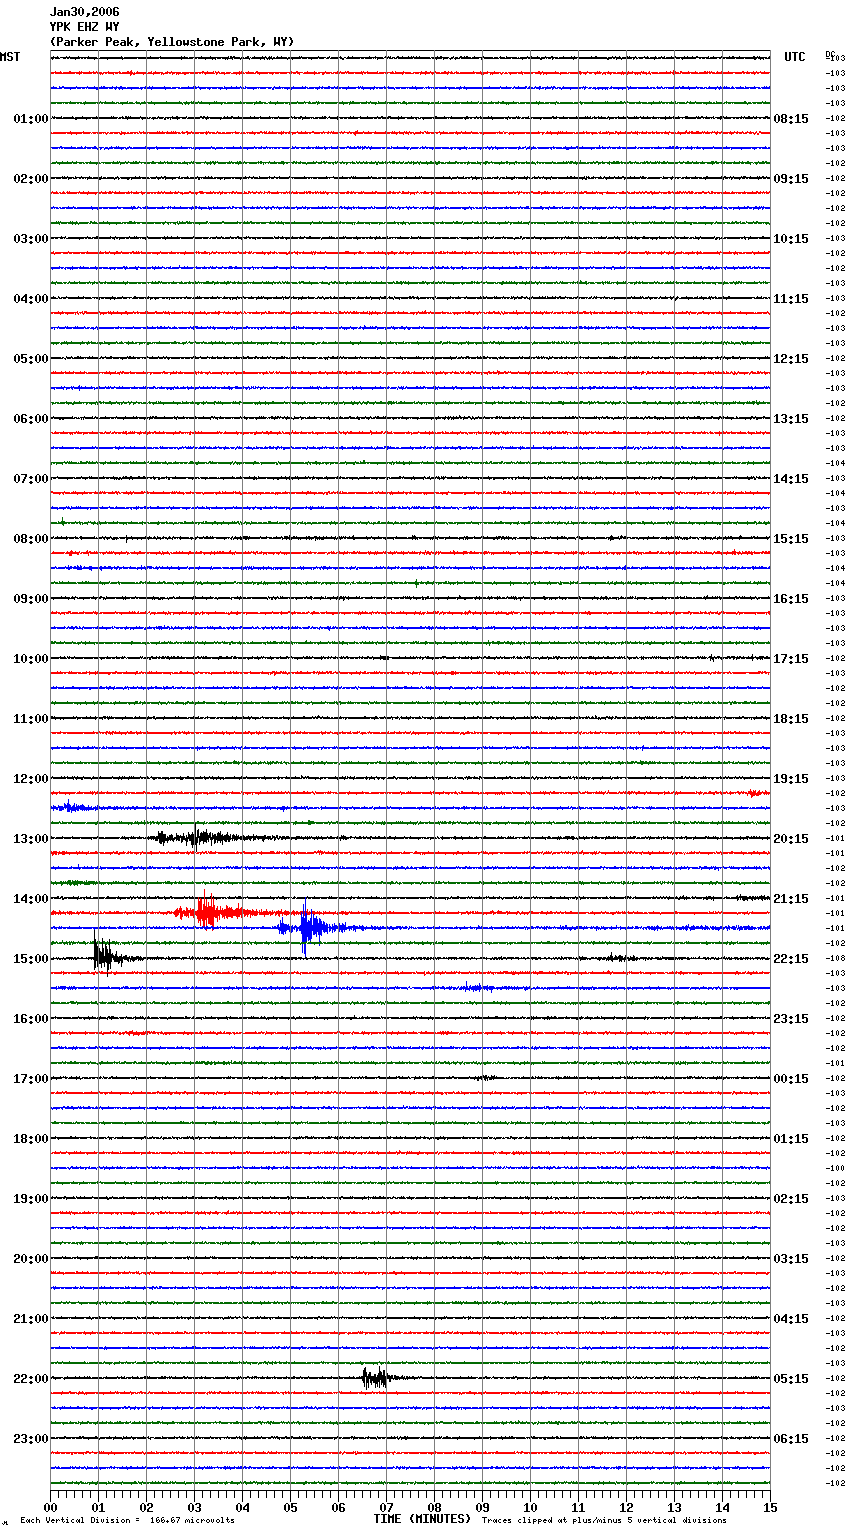Viewport: 850px width, 1534px height.
Task: Click the 09:00 MST hour label
Action: tap(31, 599)
